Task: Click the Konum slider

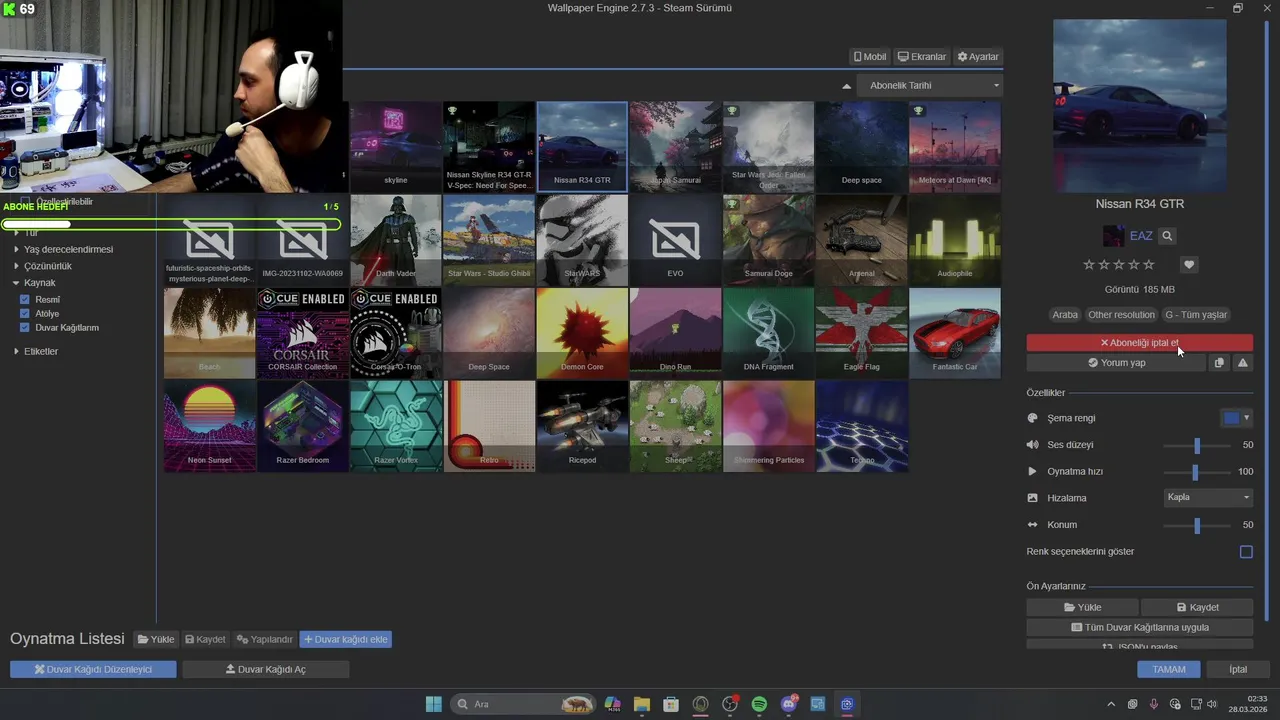Action: [x=1196, y=524]
